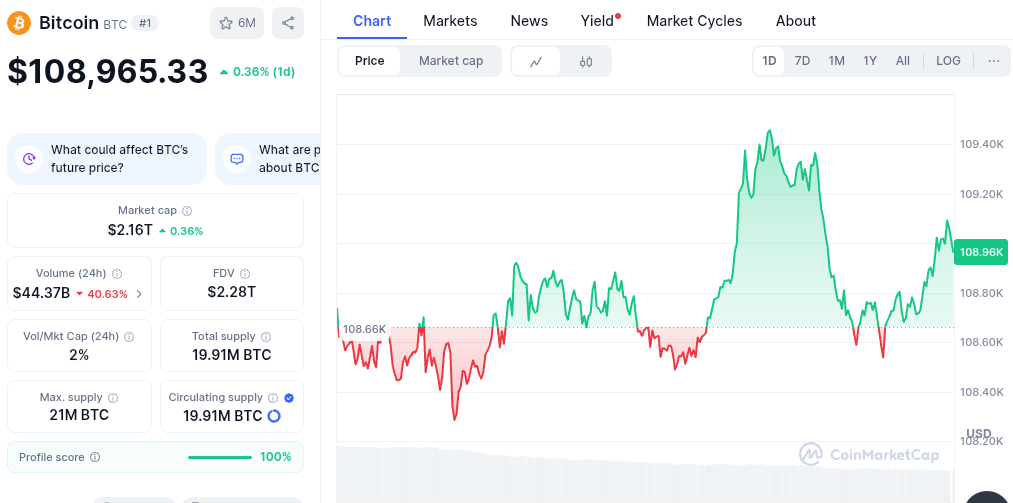This screenshot has width=1013, height=503.
Task: Click the 21M BTC max supply value
Action: 79,415
